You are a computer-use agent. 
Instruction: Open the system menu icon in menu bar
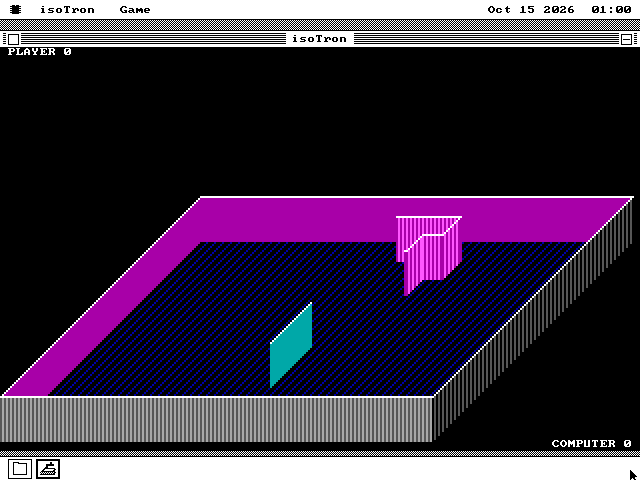pos(16,9)
